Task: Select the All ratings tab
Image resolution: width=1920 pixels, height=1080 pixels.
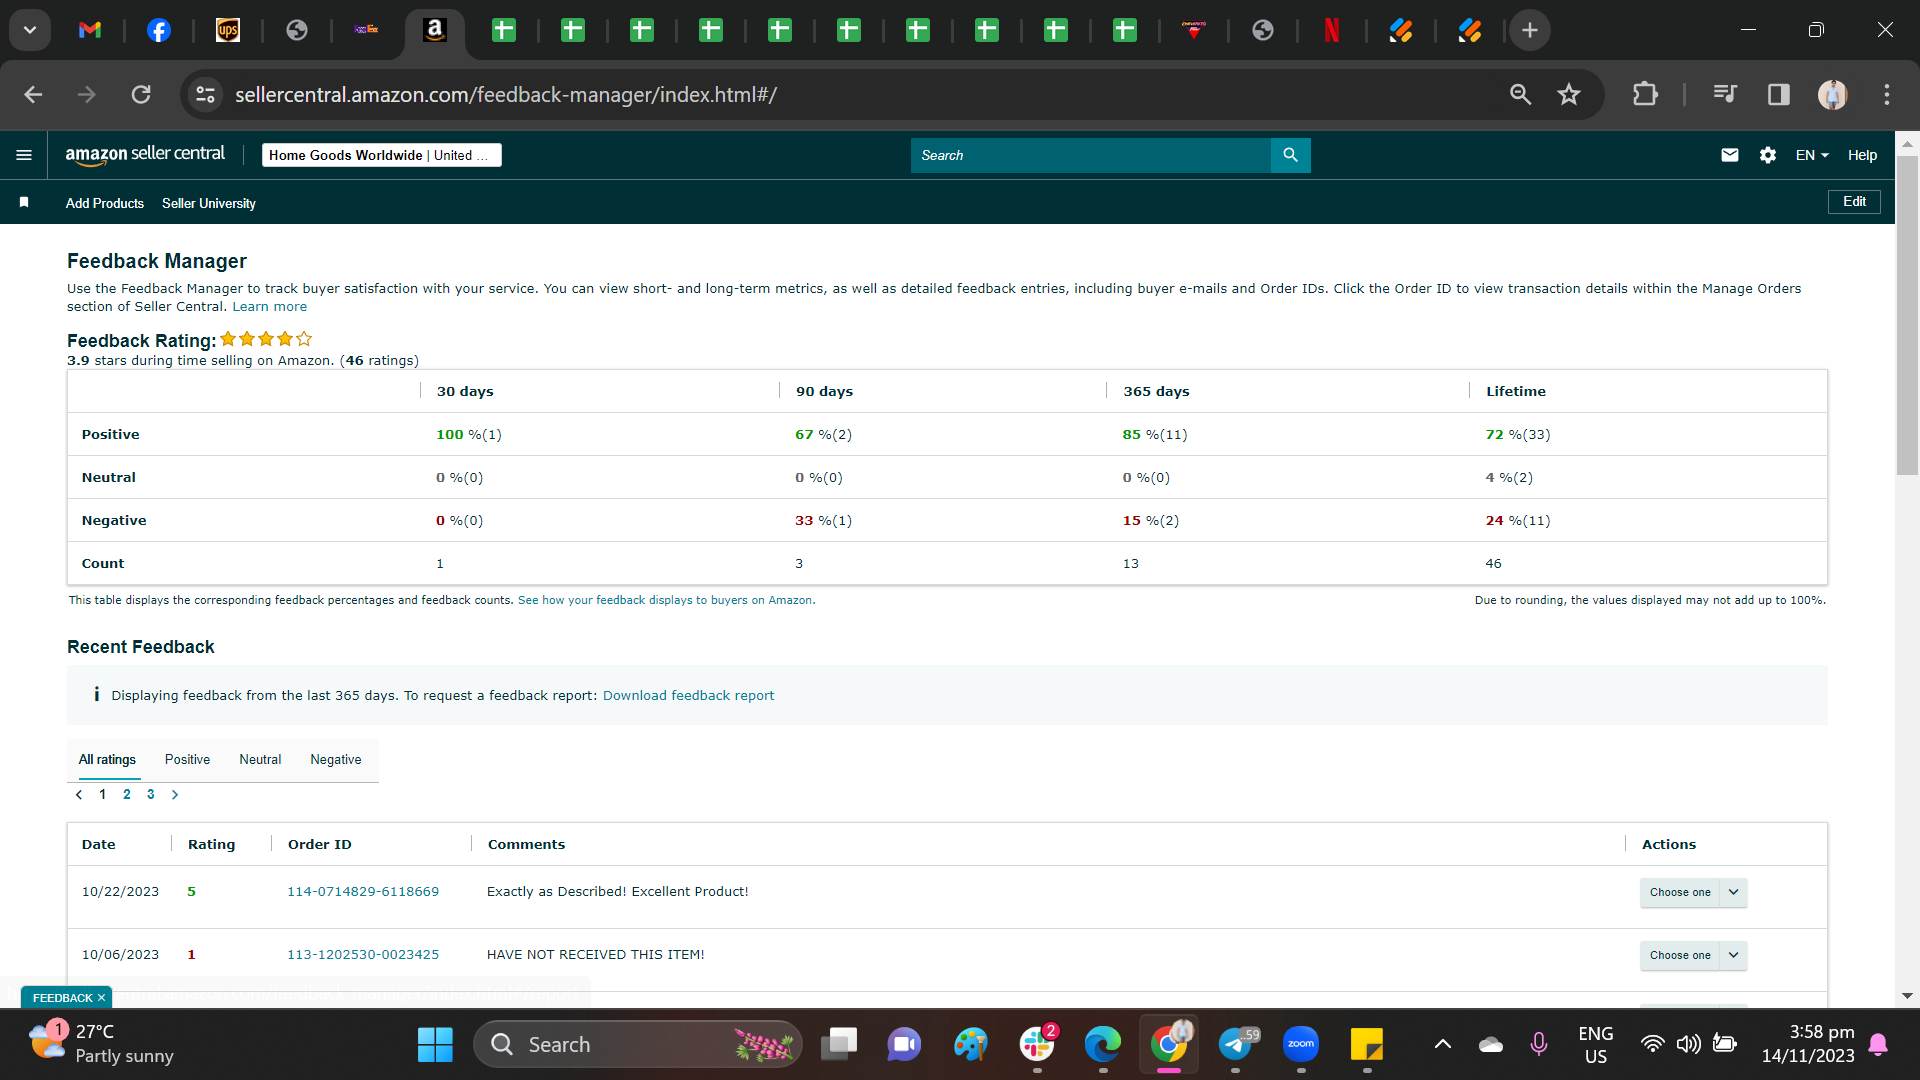Action: pos(107,760)
